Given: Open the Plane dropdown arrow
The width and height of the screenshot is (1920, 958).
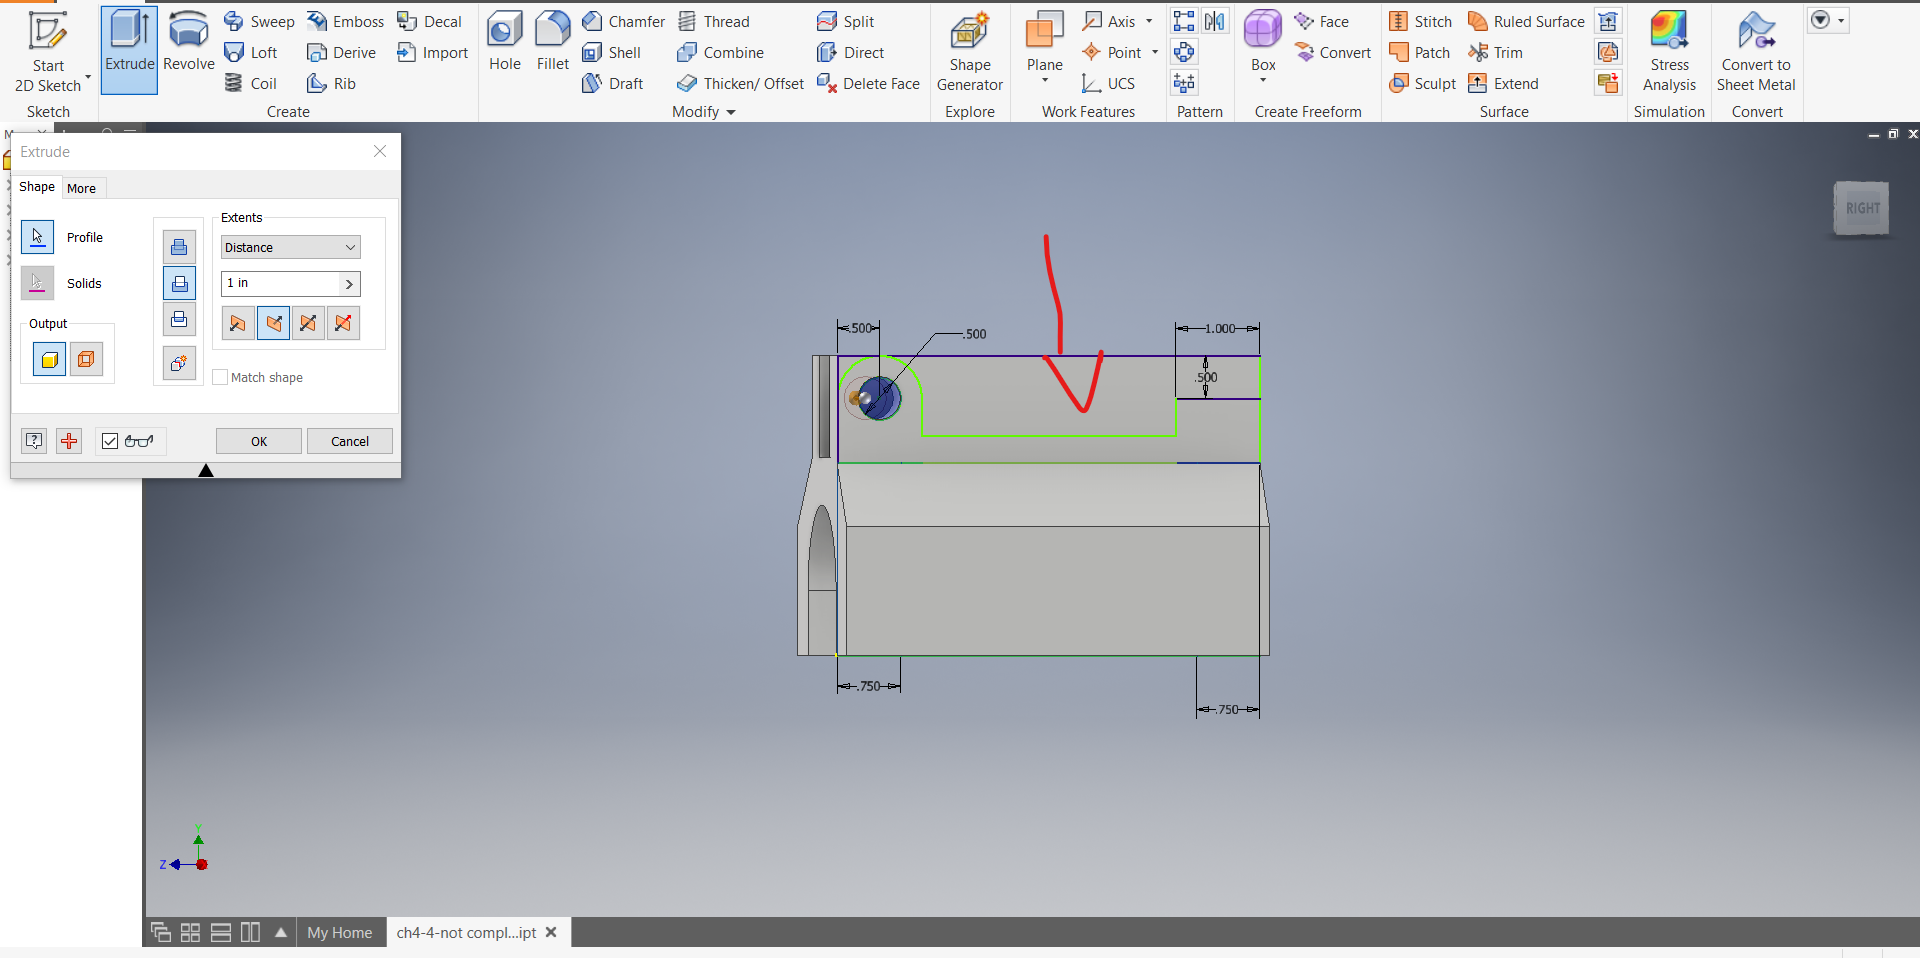Looking at the screenshot, I should point(1045,81).
